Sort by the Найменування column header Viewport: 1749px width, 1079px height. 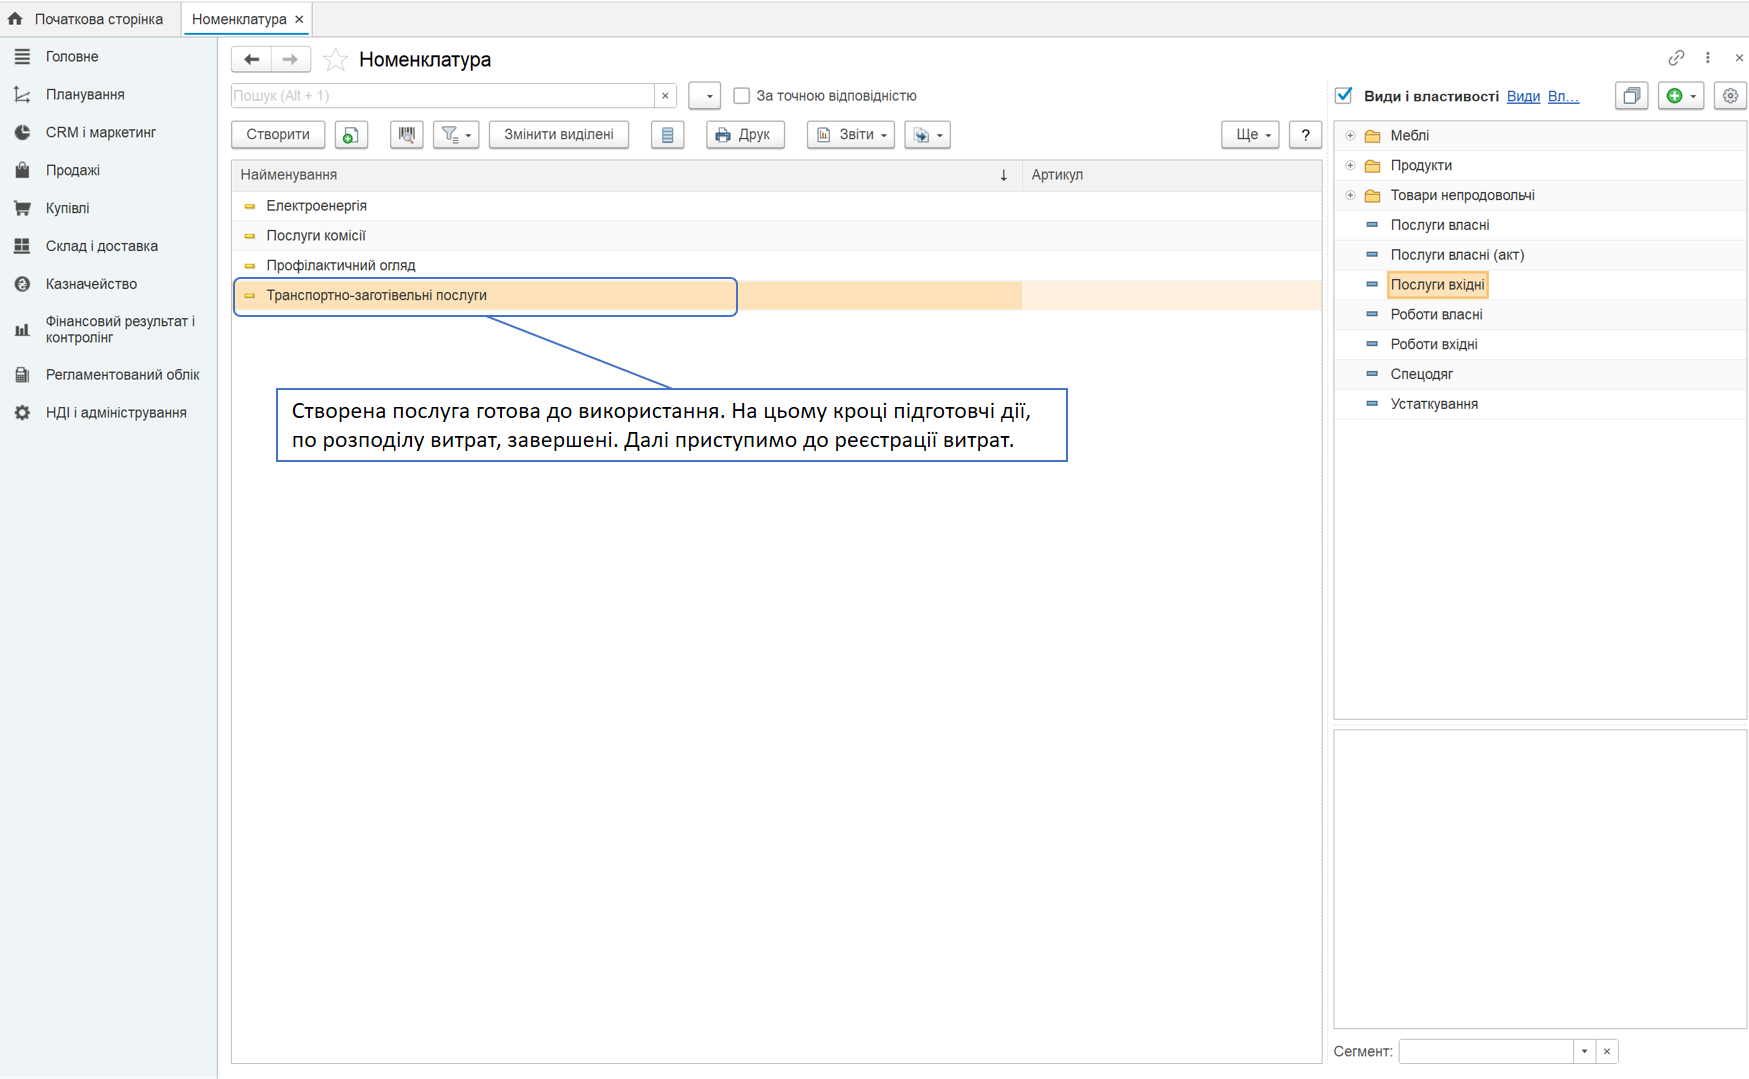(x=626, y=175)
